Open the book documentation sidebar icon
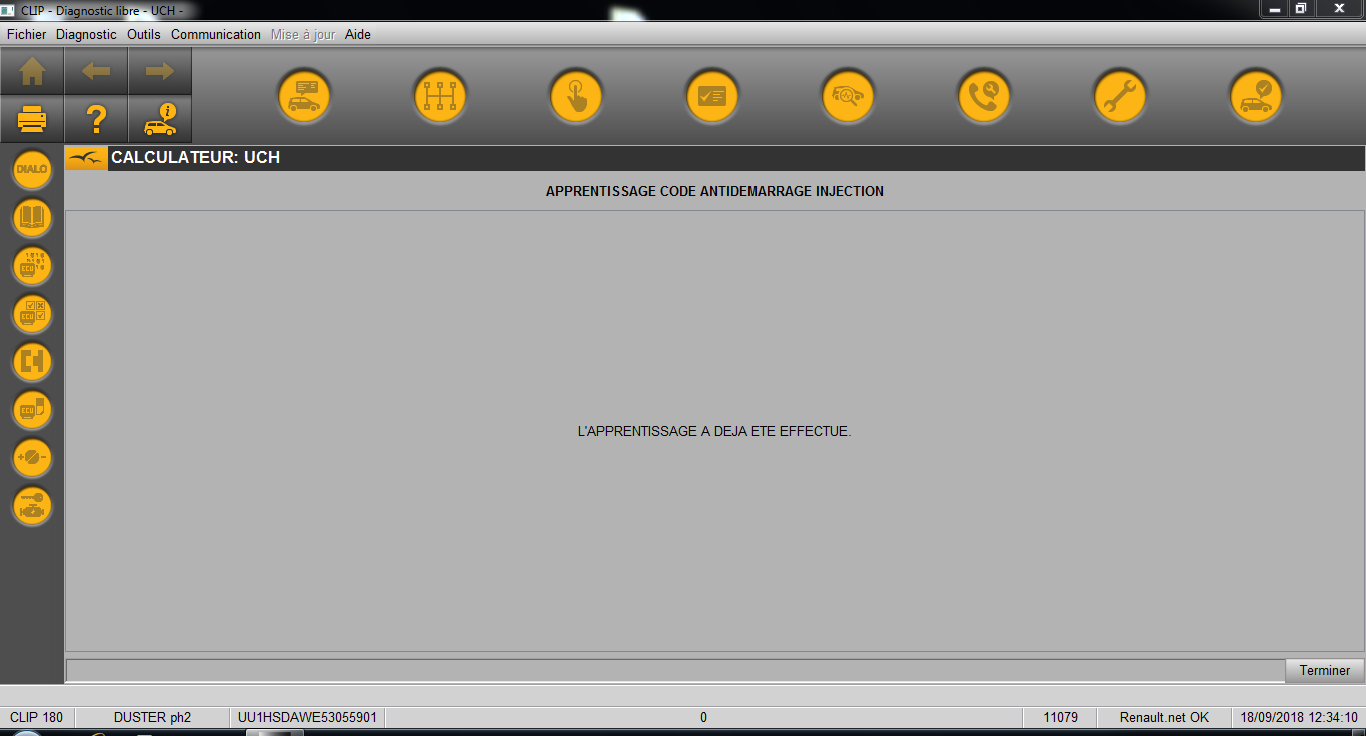Viewport: 1366px width, 736px height. 32,217
